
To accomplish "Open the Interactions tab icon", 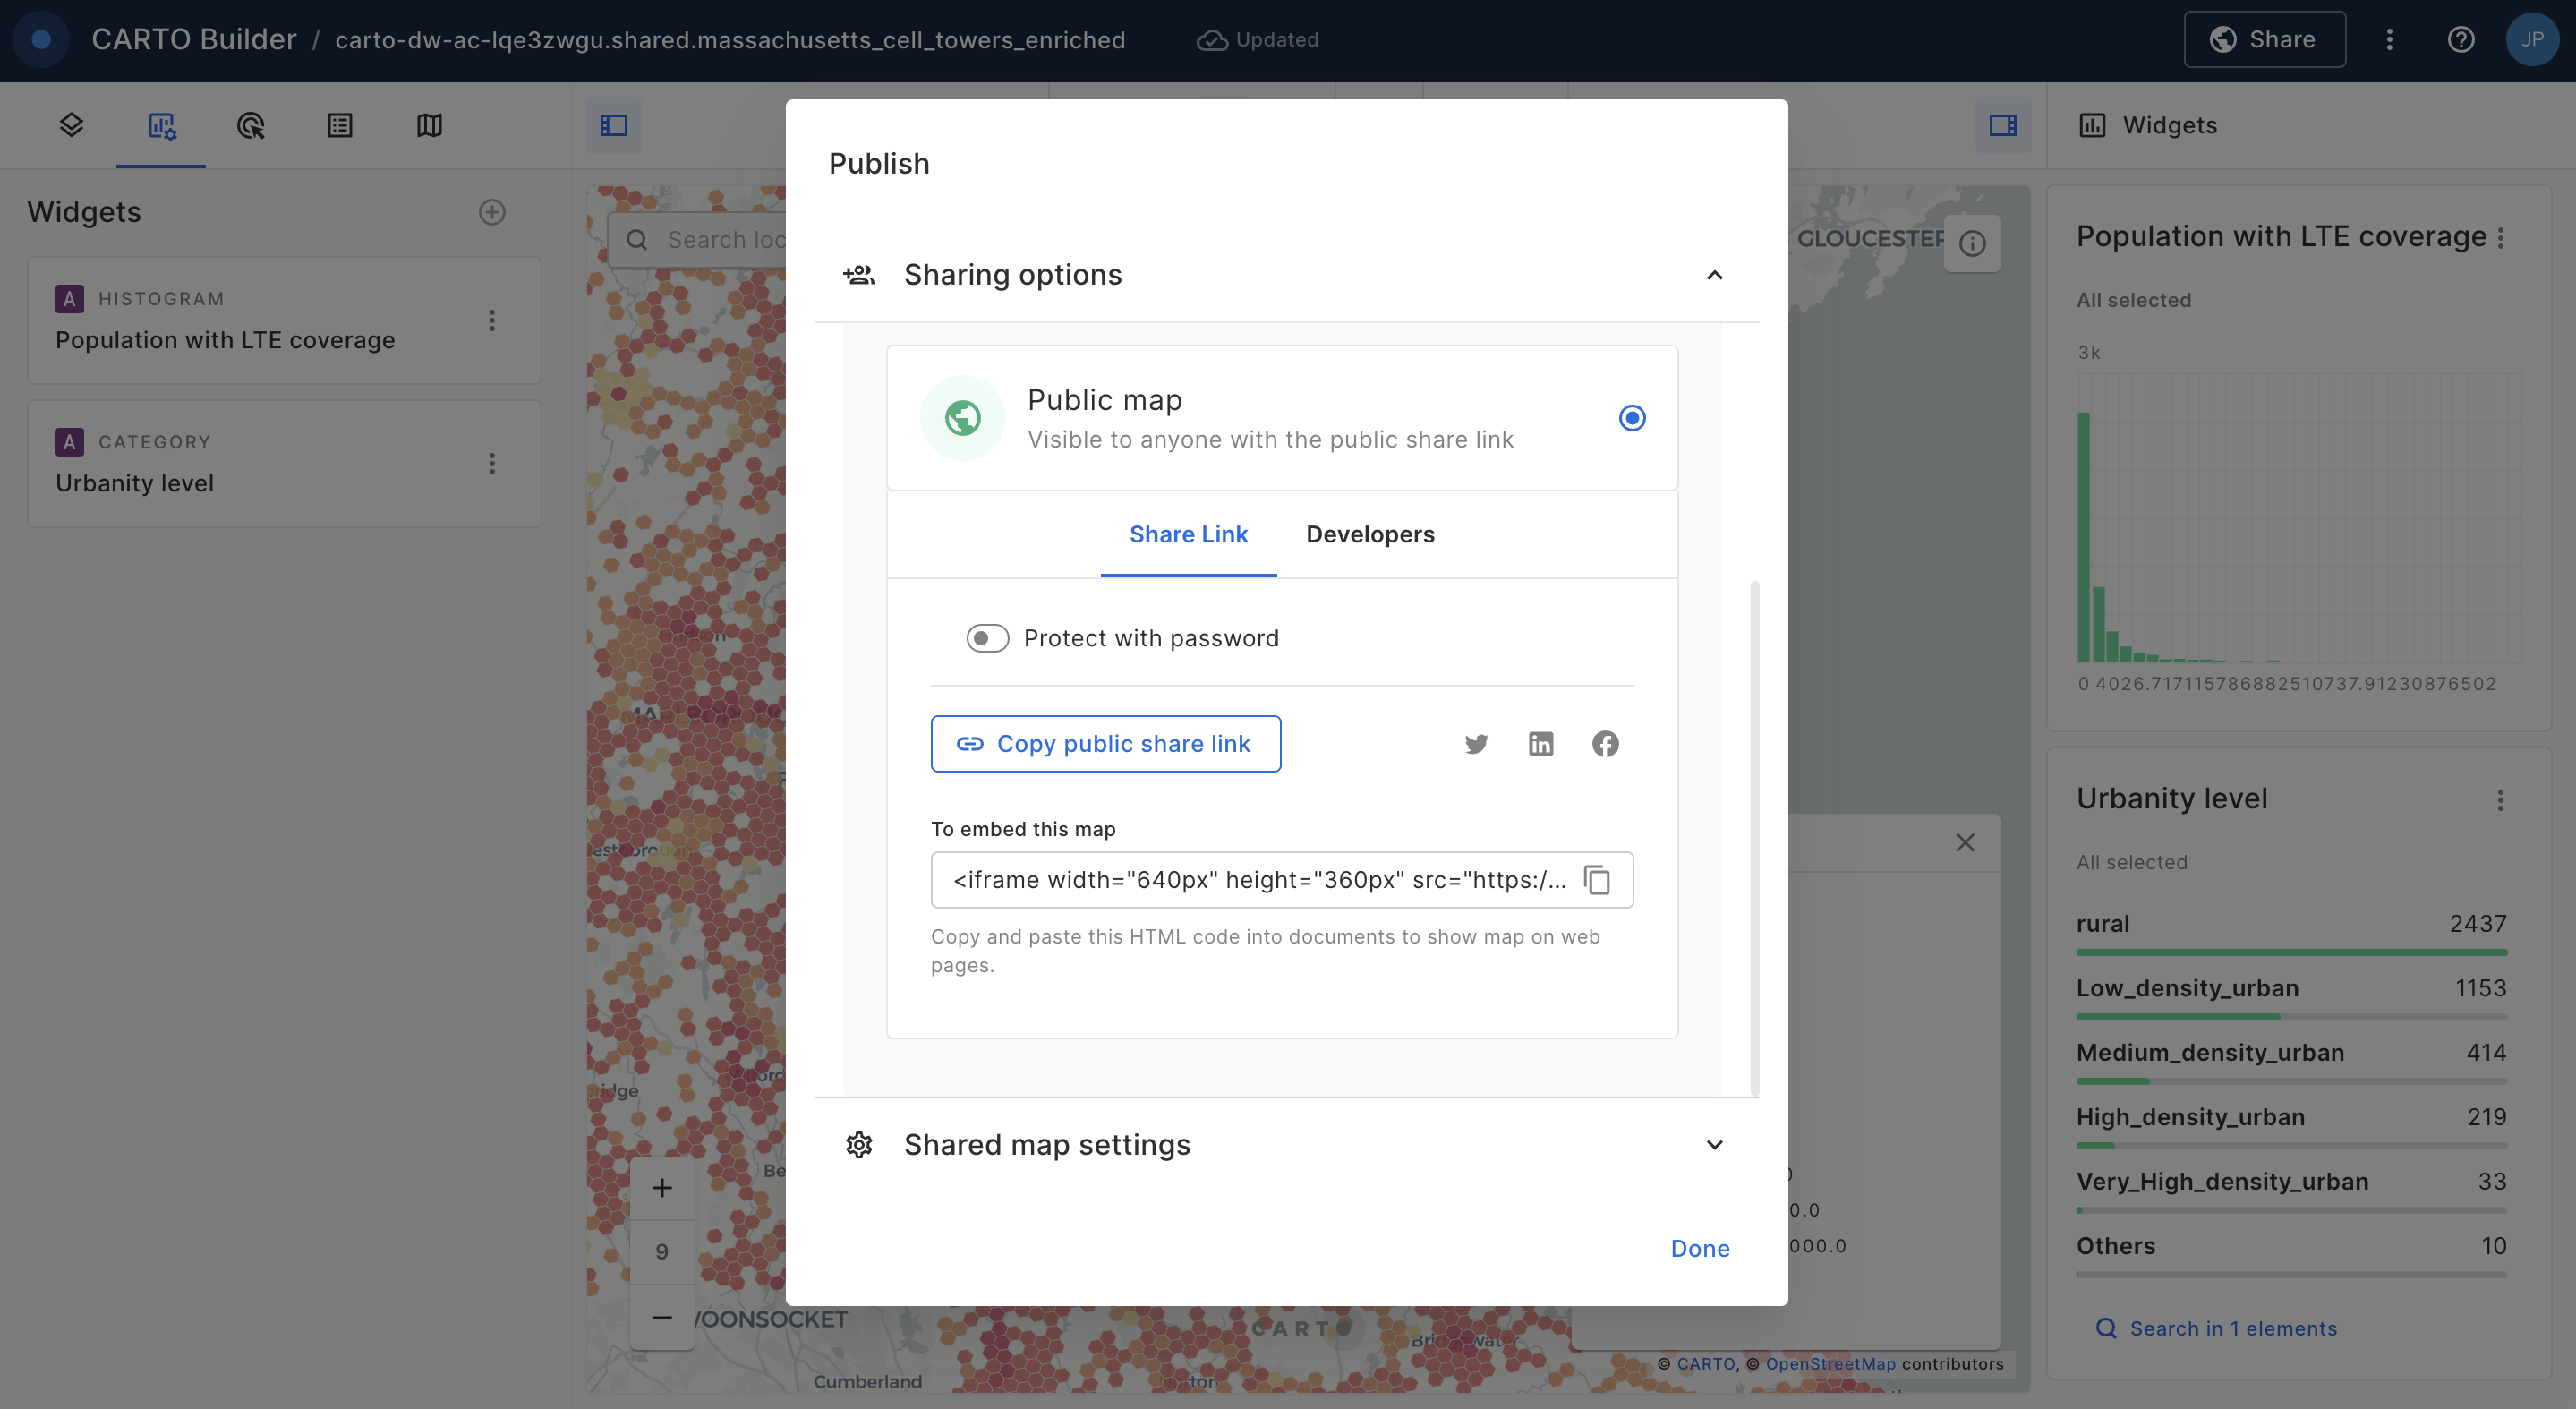I will [x=250, y=125].
